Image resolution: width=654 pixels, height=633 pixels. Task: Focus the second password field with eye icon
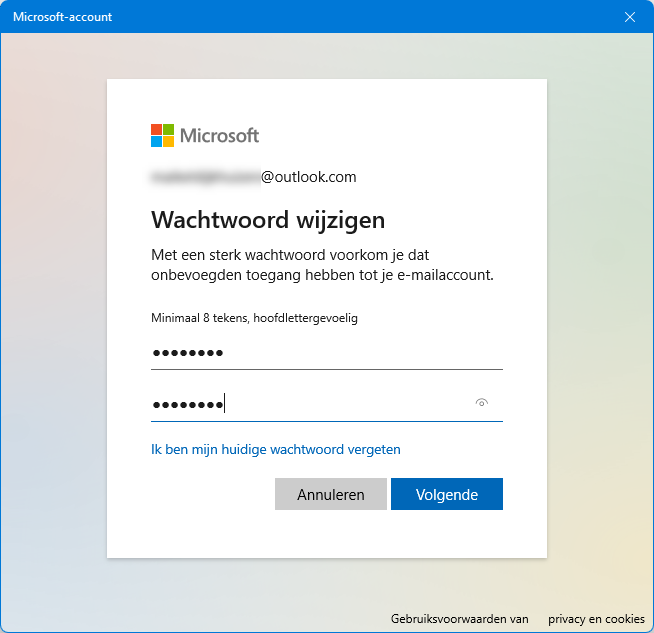click(327, 404)
